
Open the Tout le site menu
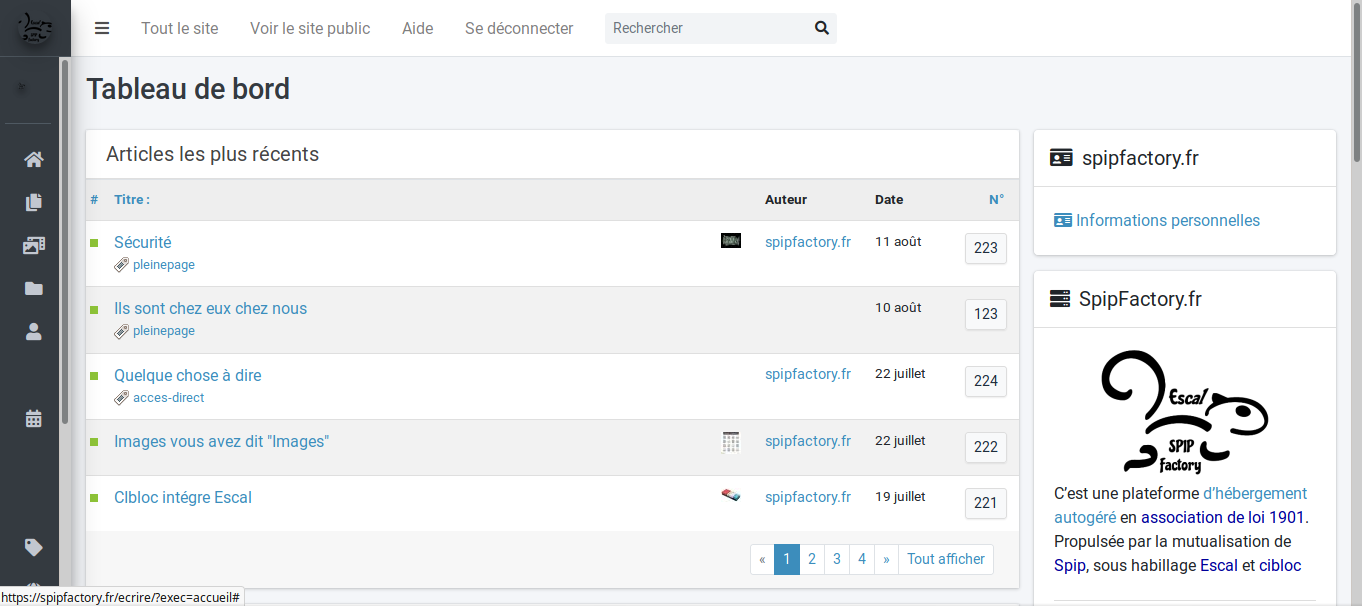click(x=180, y=28)
